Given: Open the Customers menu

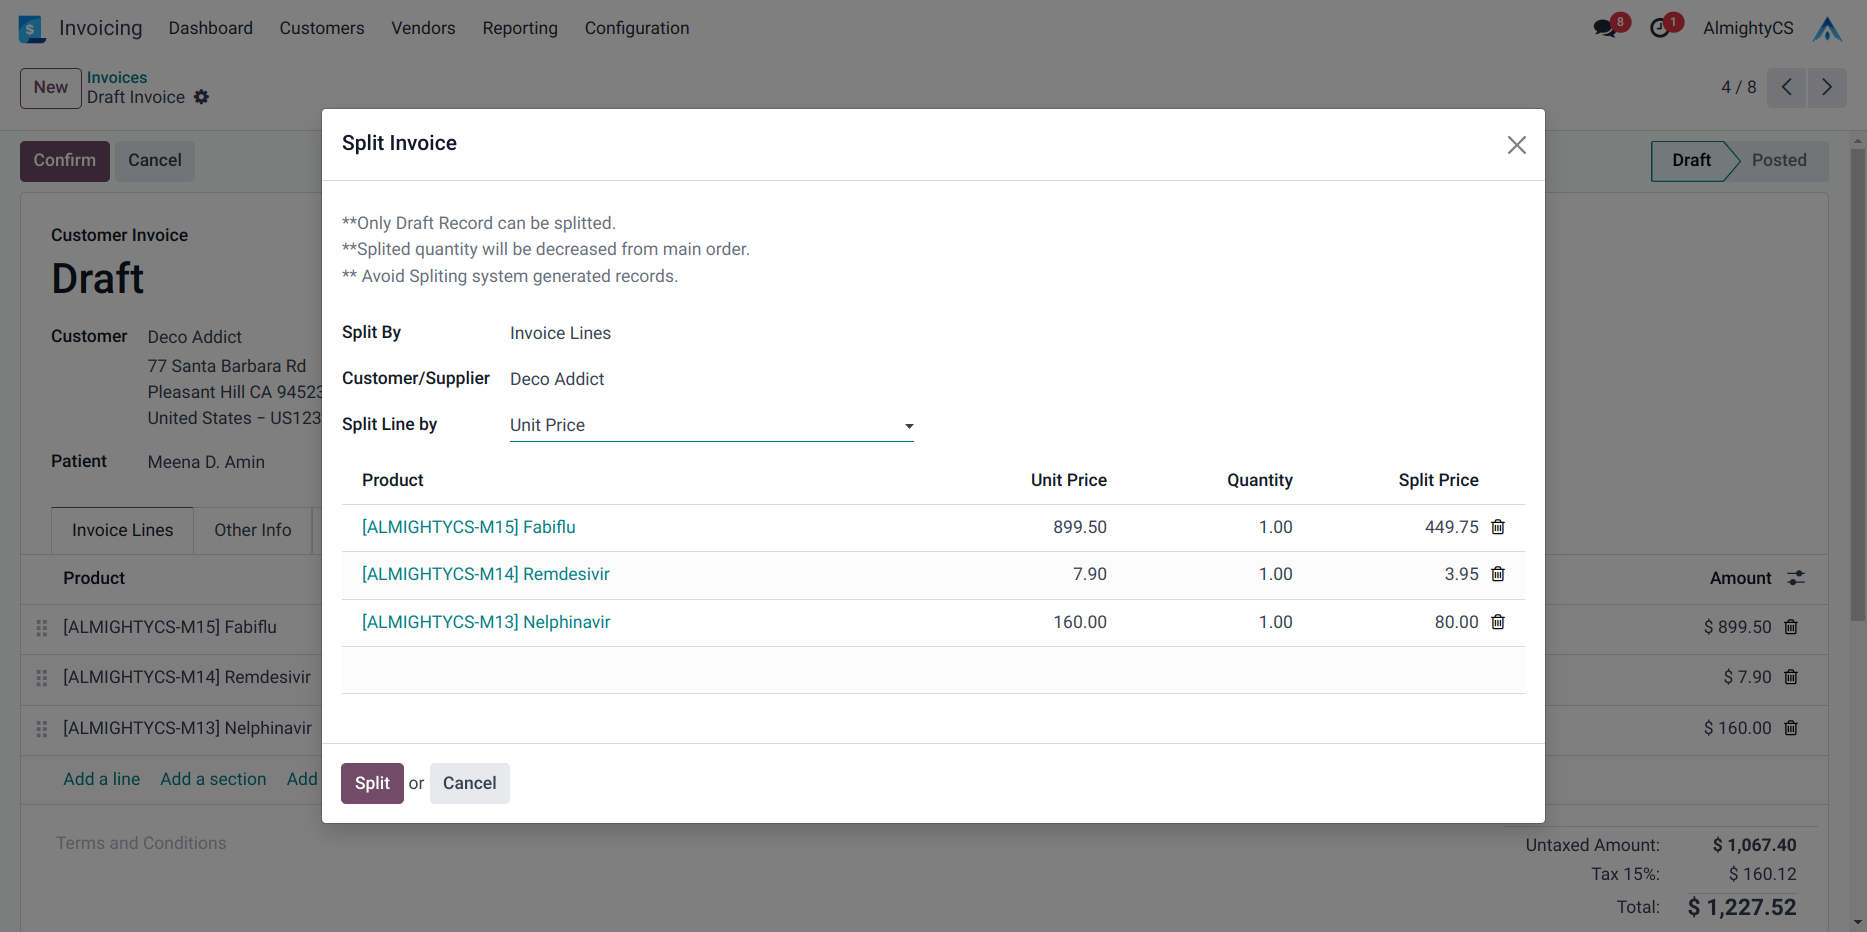Looking at the screenshot, I should point(321,28).
